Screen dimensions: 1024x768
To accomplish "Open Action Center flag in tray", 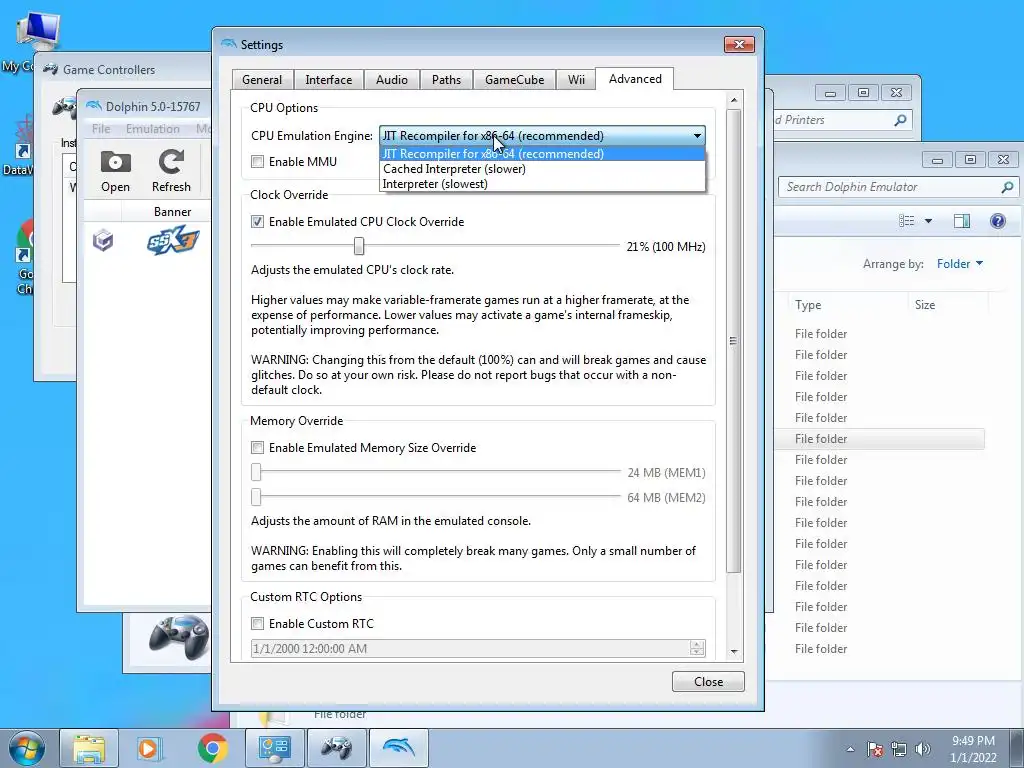I will (875, 749).
